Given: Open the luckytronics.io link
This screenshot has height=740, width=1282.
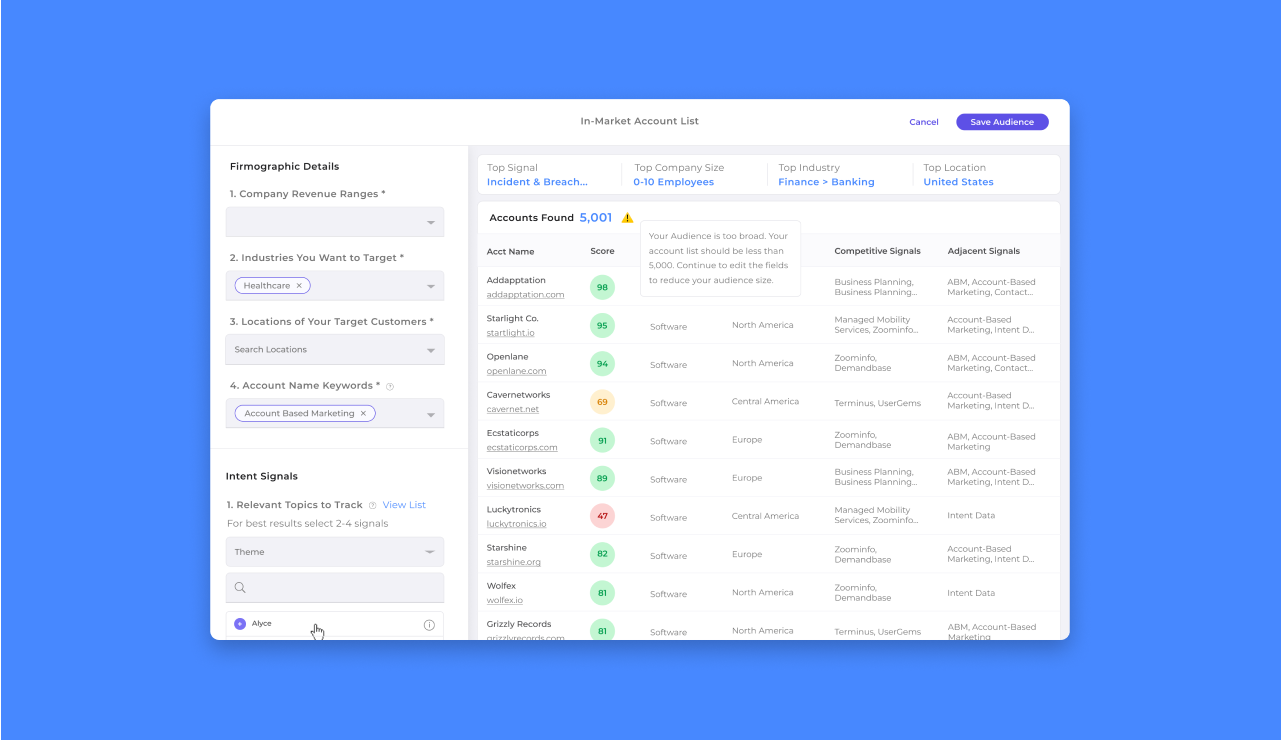Looking at the screenshot, I should coord(516,524).
